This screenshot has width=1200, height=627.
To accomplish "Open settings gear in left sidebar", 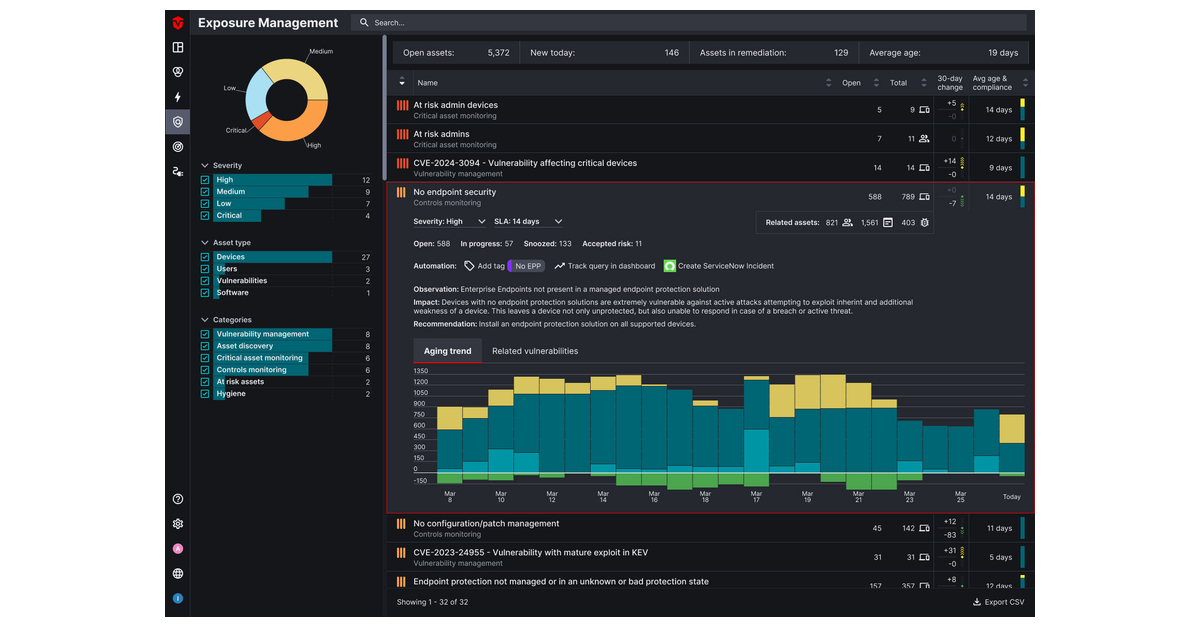I will click(178, 524).
